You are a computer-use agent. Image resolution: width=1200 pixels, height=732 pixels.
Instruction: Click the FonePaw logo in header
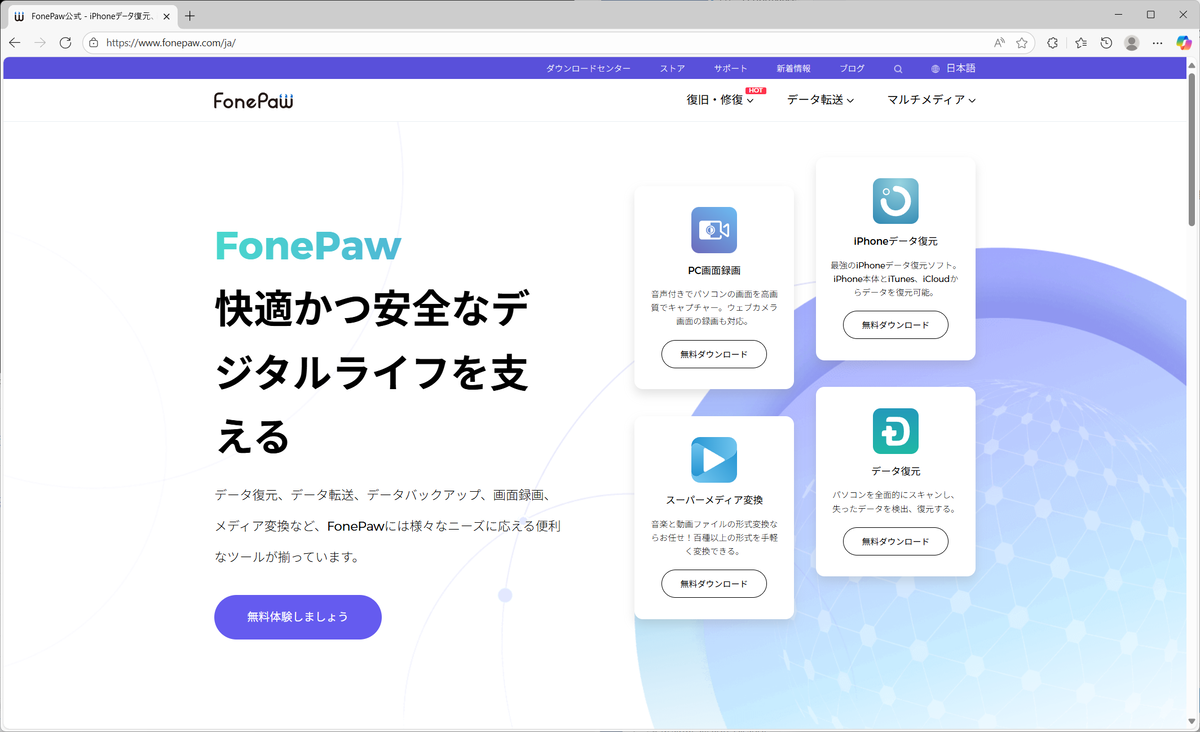(253, 100)
